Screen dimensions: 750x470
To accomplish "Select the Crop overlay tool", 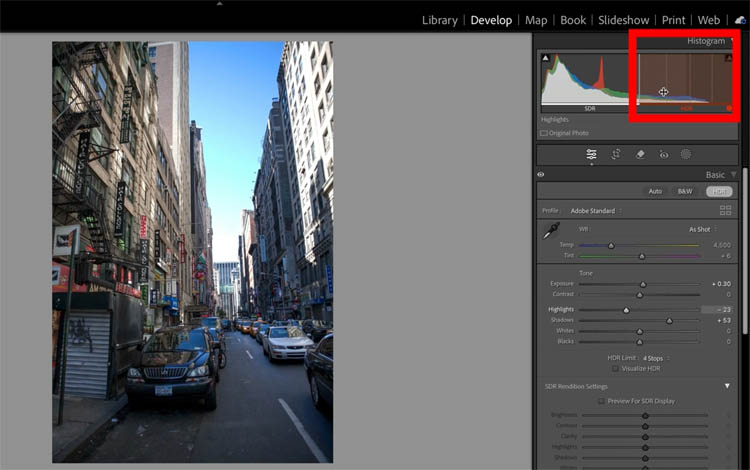I will coord(616,154).
